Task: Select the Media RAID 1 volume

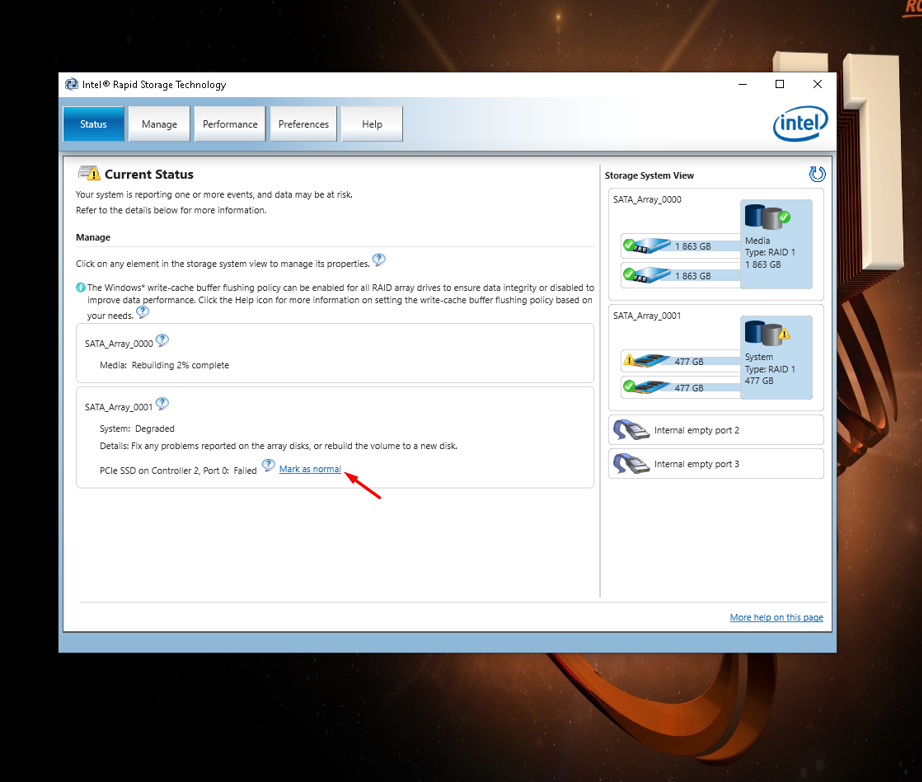Action: (776, 244)
